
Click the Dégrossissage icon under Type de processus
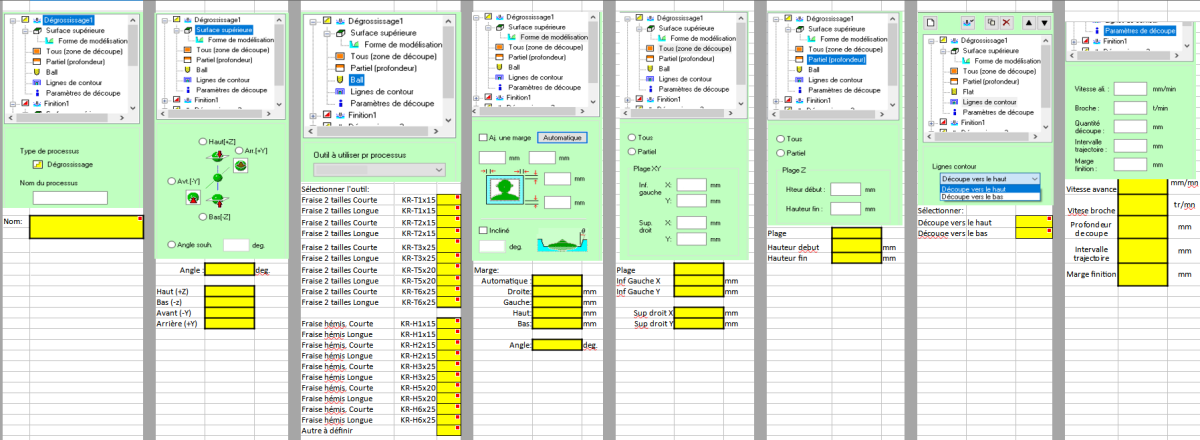(37, 163)
